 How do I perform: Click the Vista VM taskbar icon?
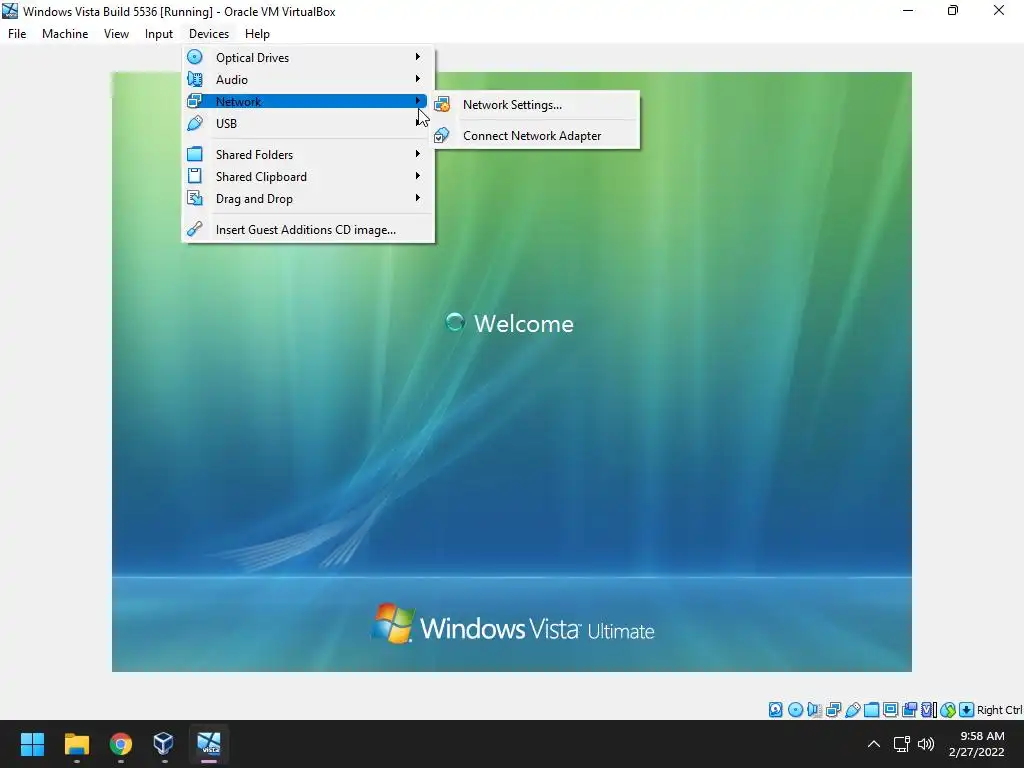click(209, 744)
